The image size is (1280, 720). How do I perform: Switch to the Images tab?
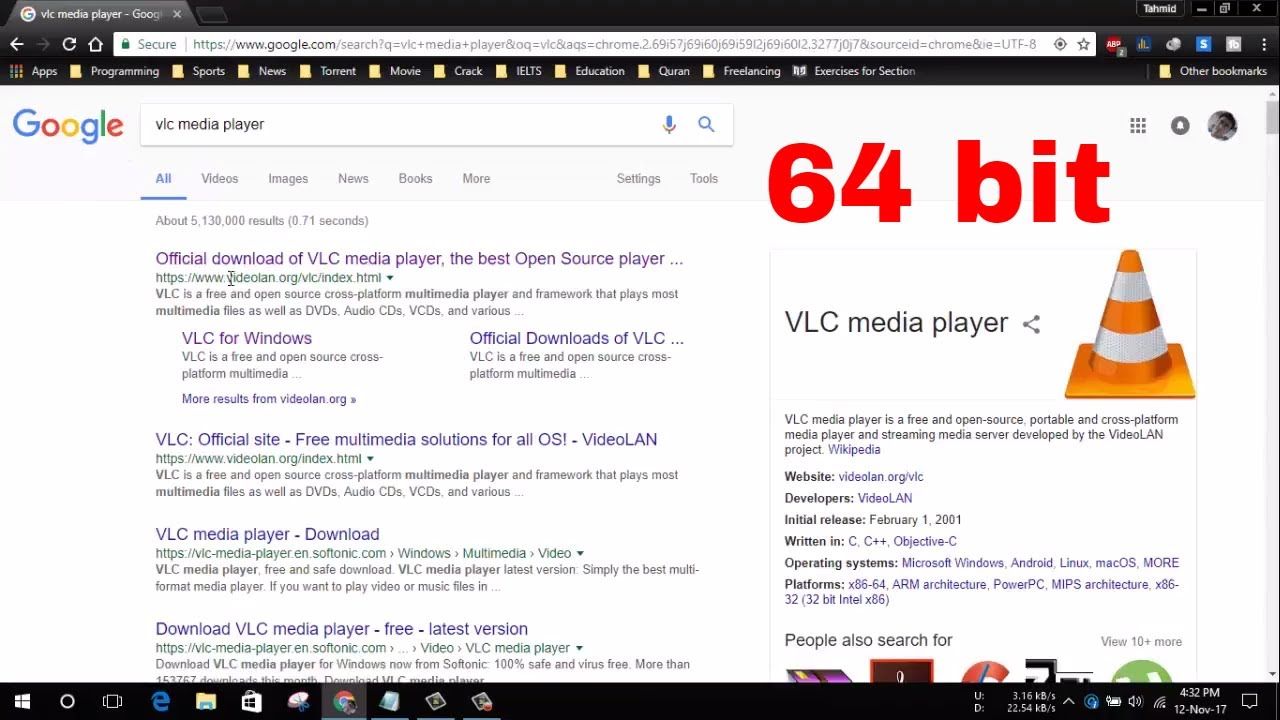pyautogui.click(x=288, y=178)
